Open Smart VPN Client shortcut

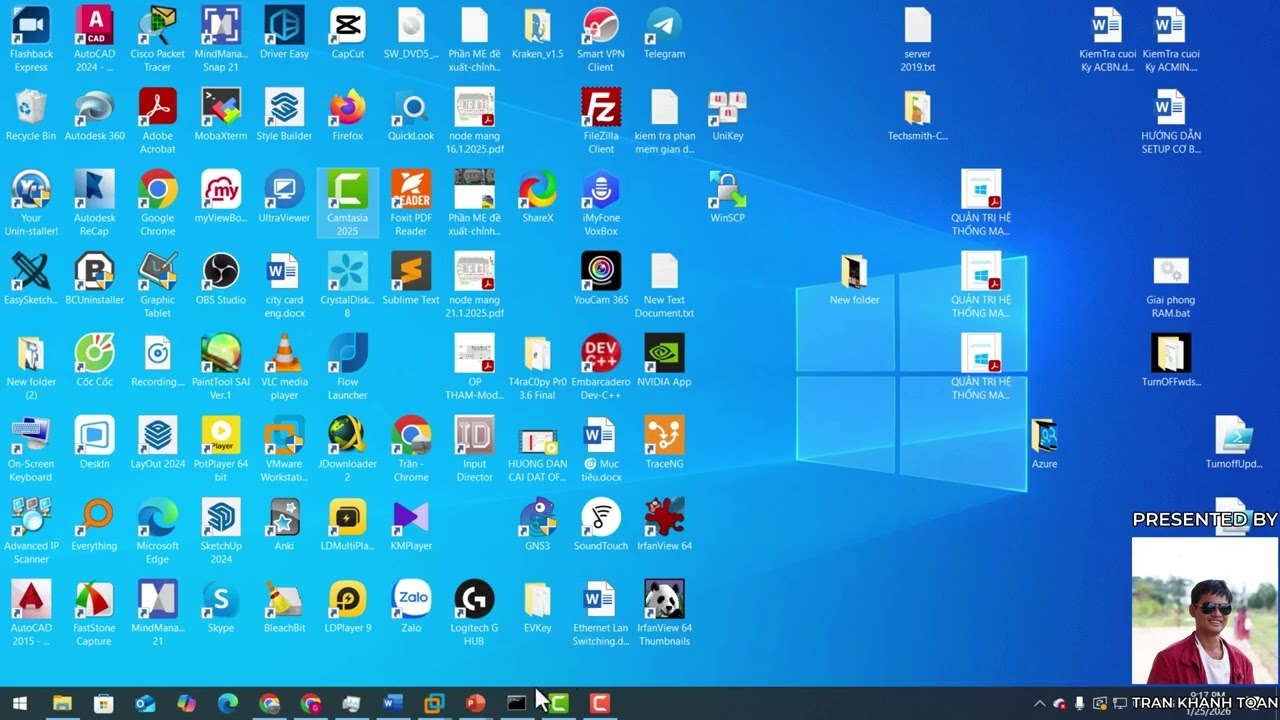pos(601,40)
